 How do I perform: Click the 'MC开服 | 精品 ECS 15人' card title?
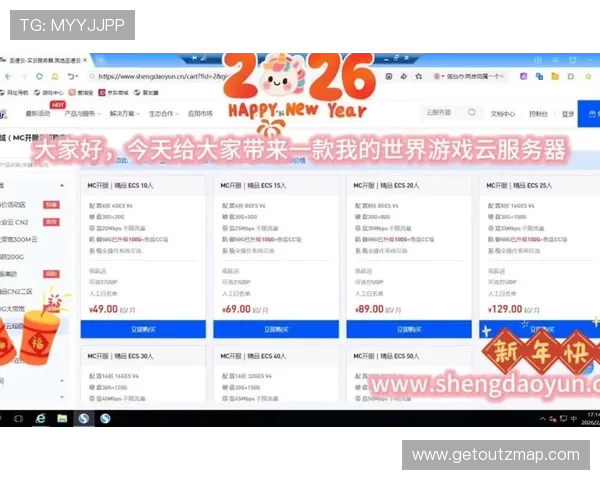click(x=253, y=186)
